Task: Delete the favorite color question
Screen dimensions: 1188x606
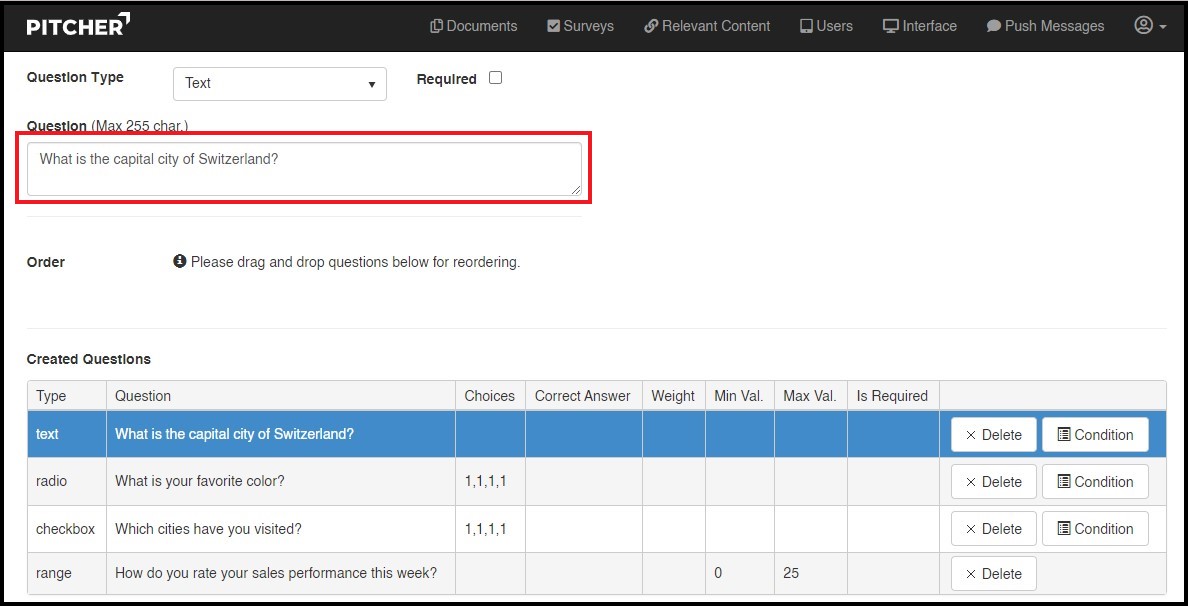Action: point(993,482)
